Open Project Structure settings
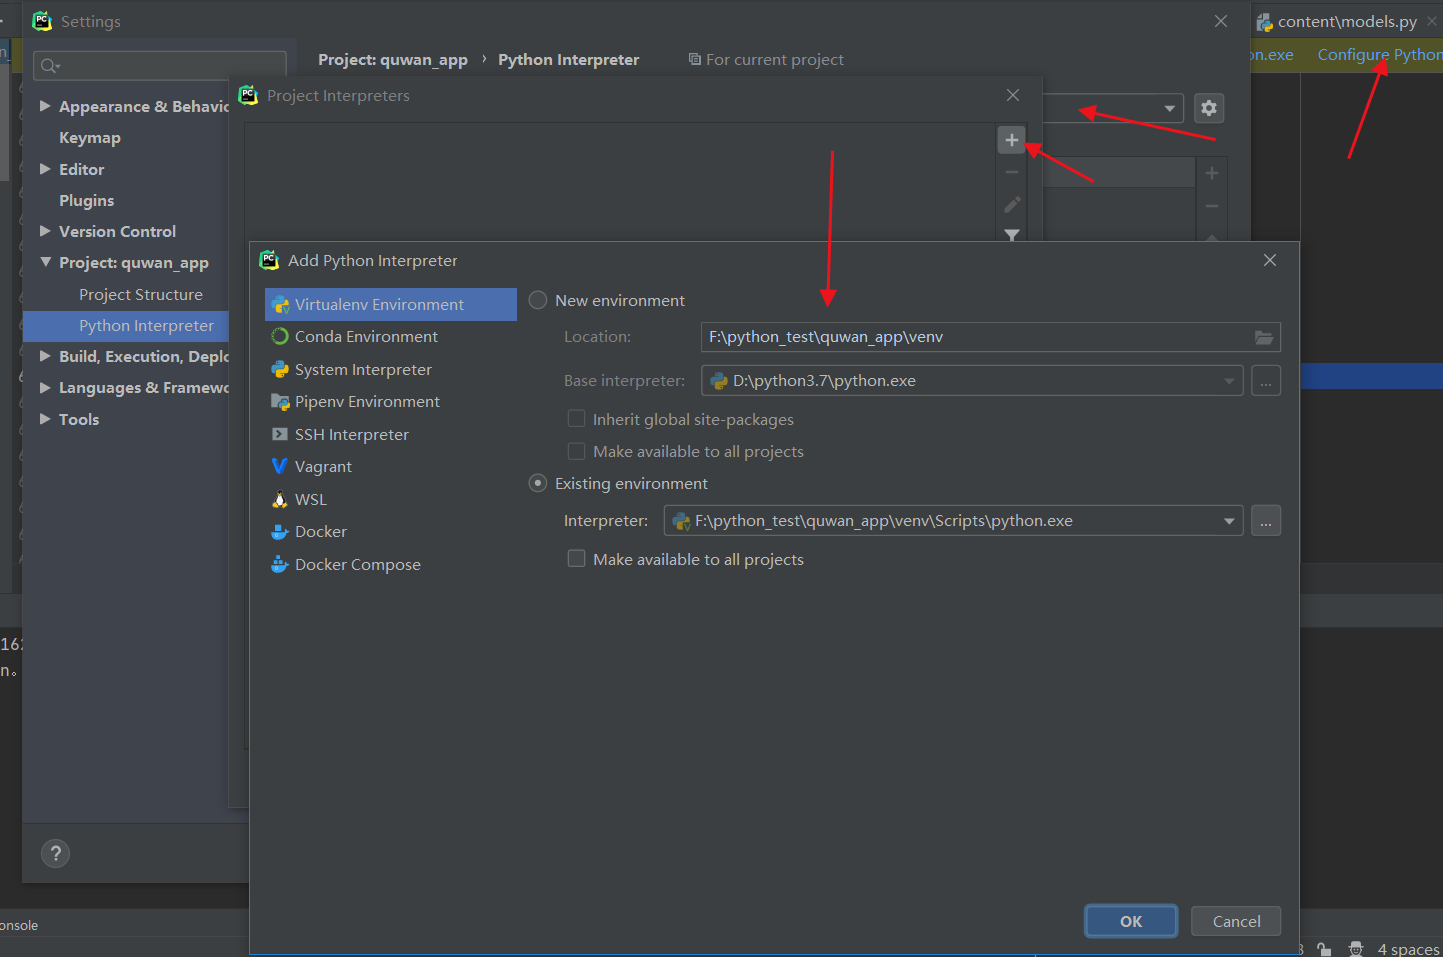This screenshot has width=1443, height=957. click(141, 294)
